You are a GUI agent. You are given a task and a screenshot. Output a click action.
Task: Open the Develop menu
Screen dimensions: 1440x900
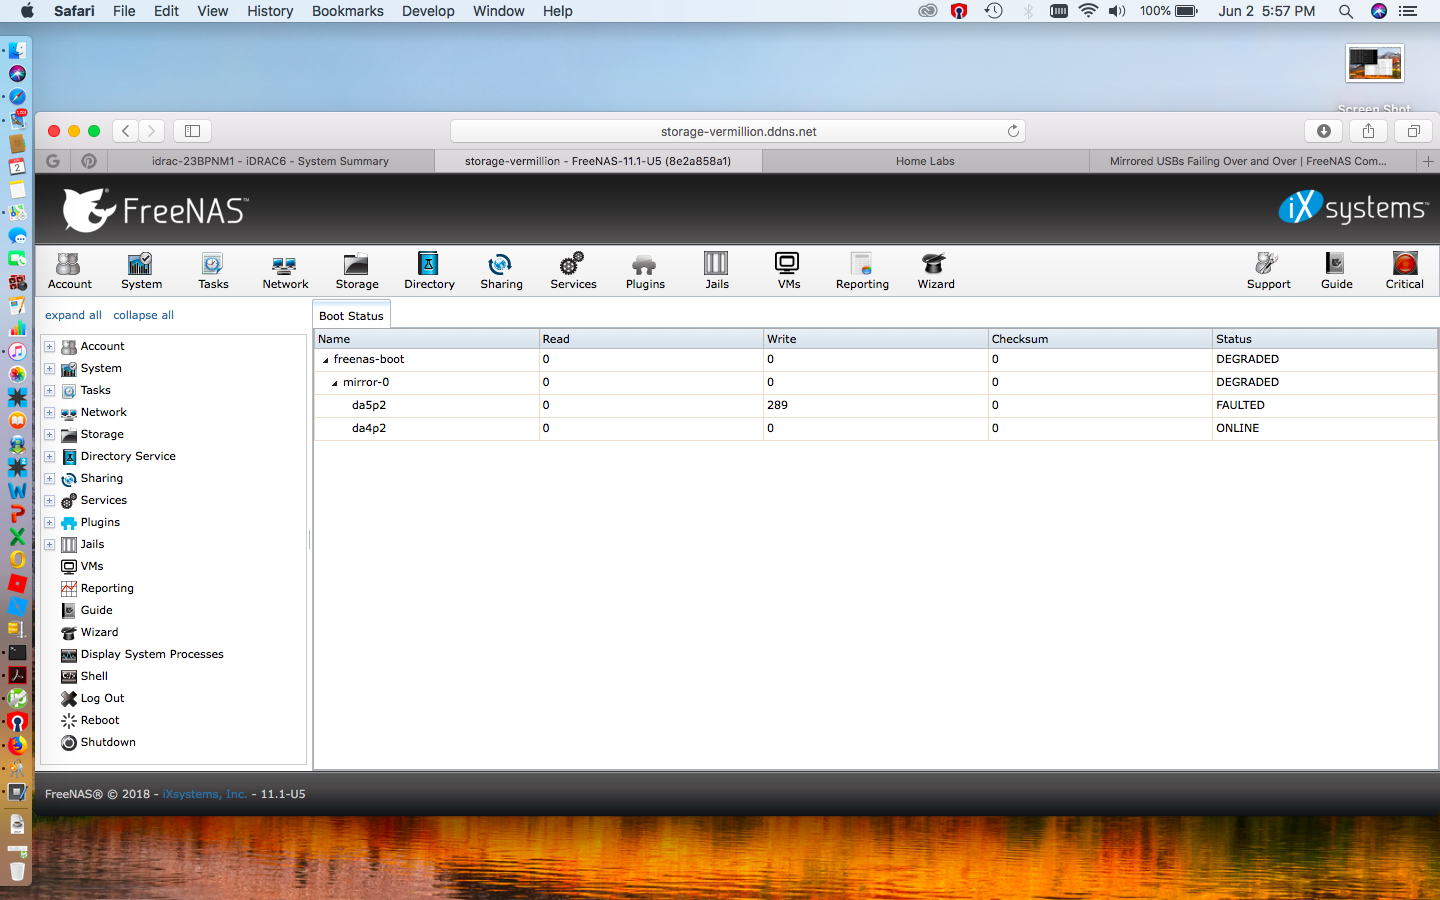click(x=428, y=11)
